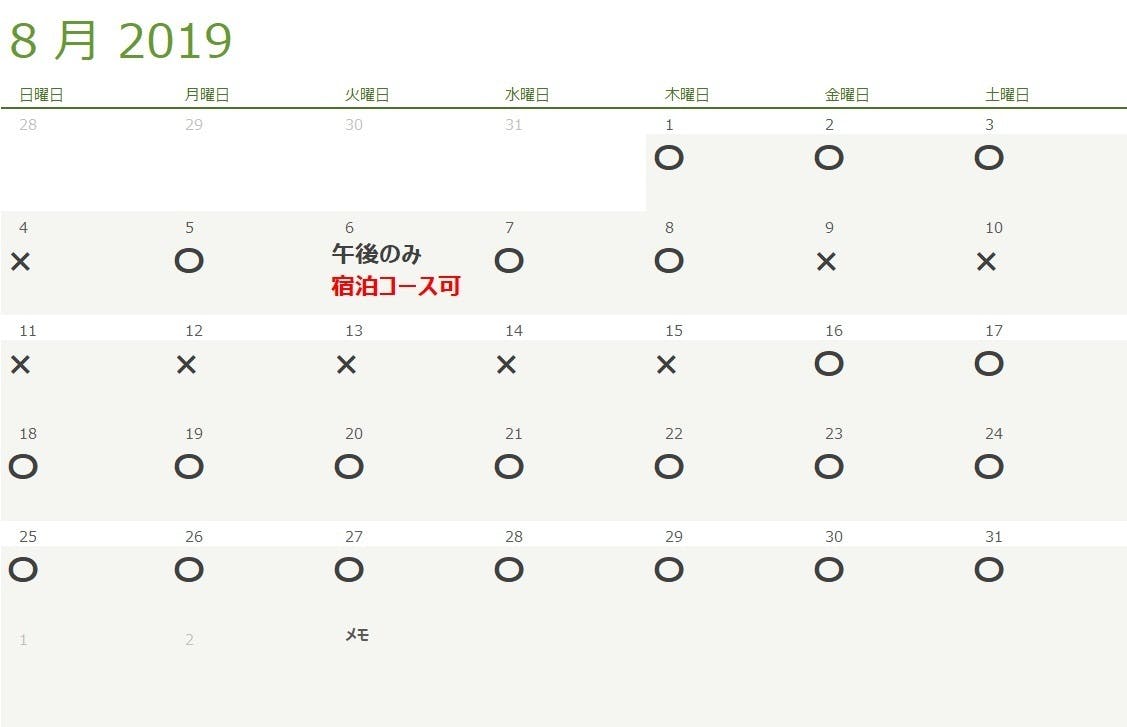
Task: Click the red 宿泊コース可 text
Action: click(396, 287)
